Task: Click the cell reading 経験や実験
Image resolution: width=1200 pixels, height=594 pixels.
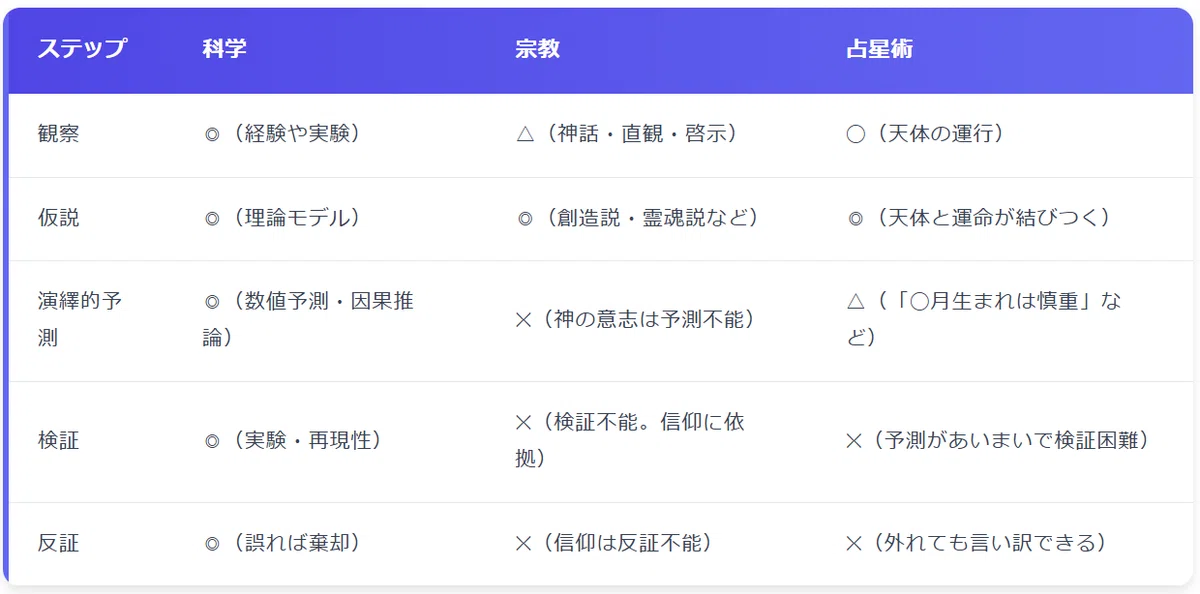Action: pos(281,134)
